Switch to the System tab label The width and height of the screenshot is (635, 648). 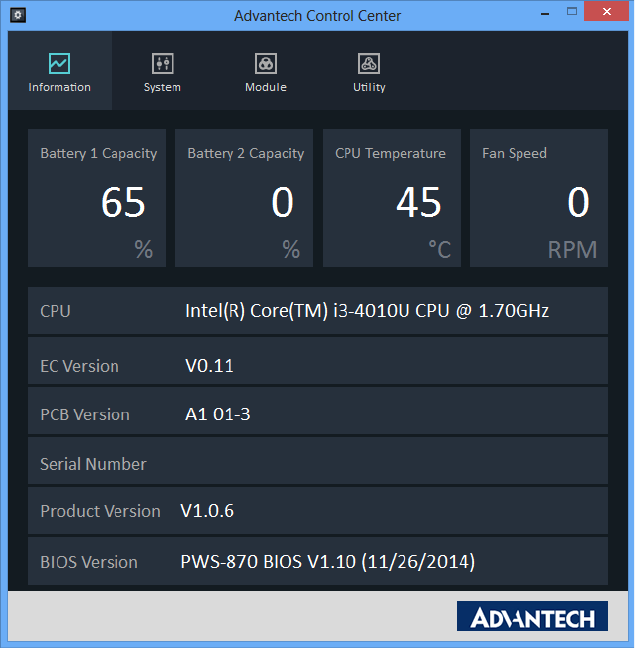[162, 88]
